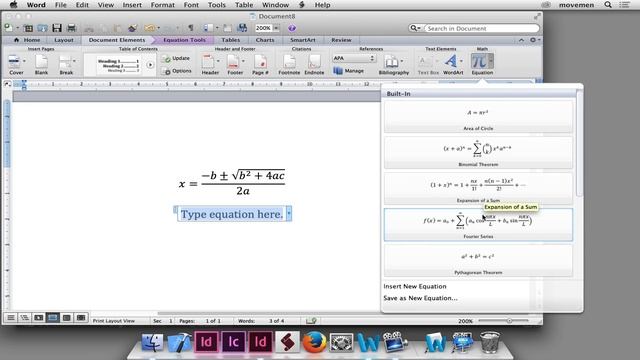This screenshot has width=640, height=360.
Task: Open the Format menu
Action: 162,5
